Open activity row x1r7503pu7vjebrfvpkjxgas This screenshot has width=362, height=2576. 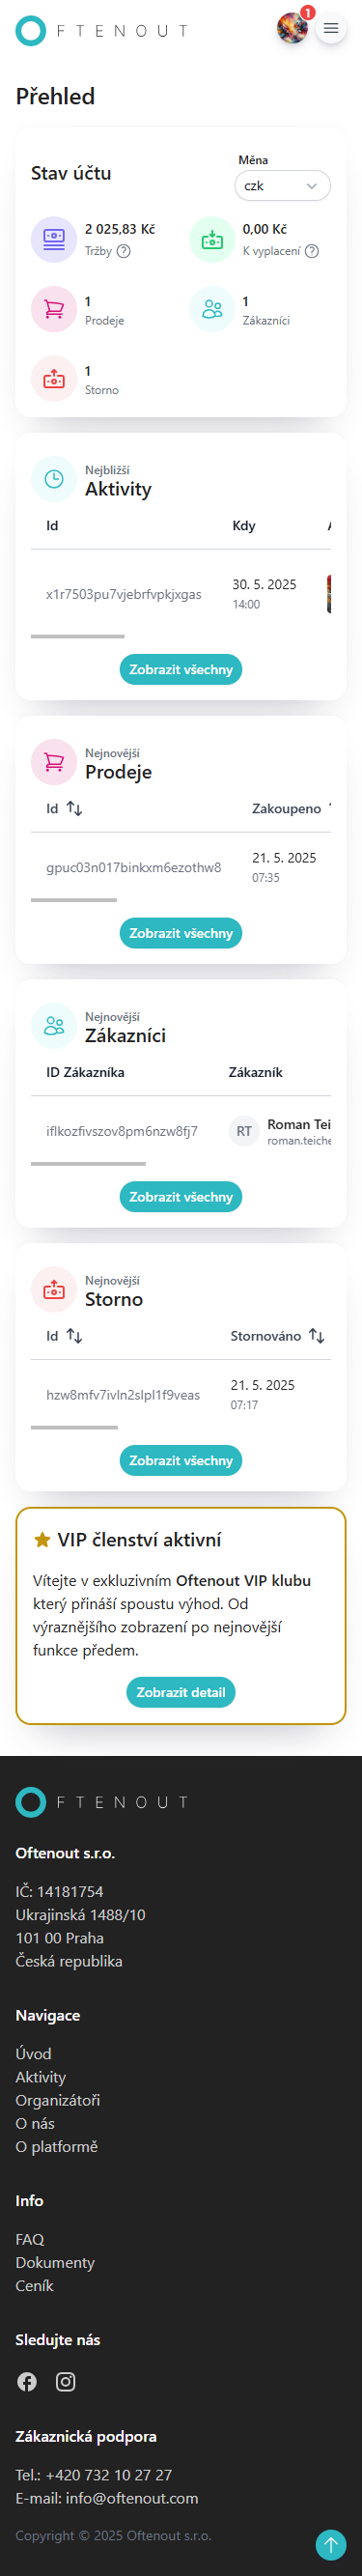[x=181, y=594]
